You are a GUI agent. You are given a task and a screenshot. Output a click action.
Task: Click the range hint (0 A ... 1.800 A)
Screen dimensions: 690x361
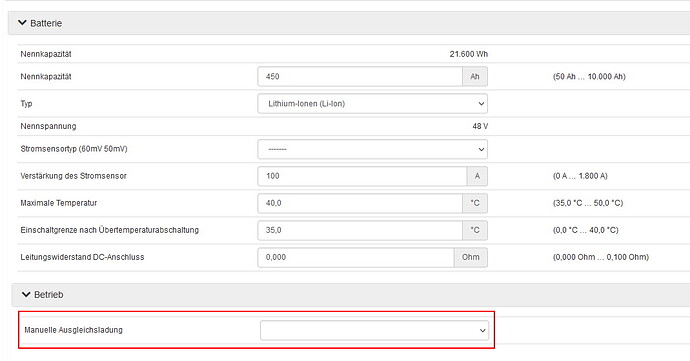point(580,176)
